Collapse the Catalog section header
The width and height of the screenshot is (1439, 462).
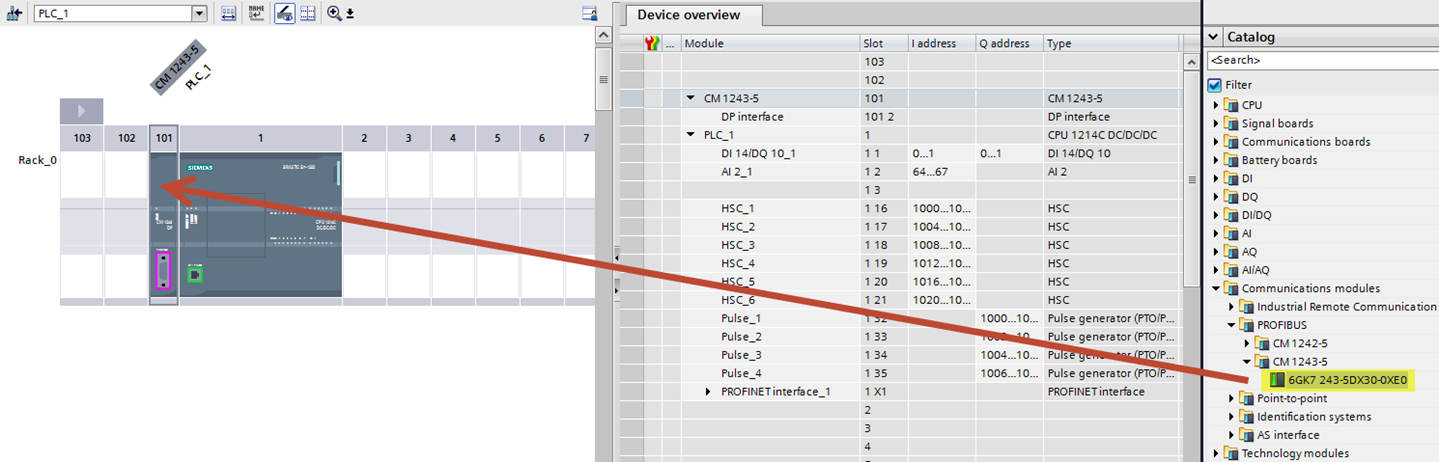[x=1215, y=37]
